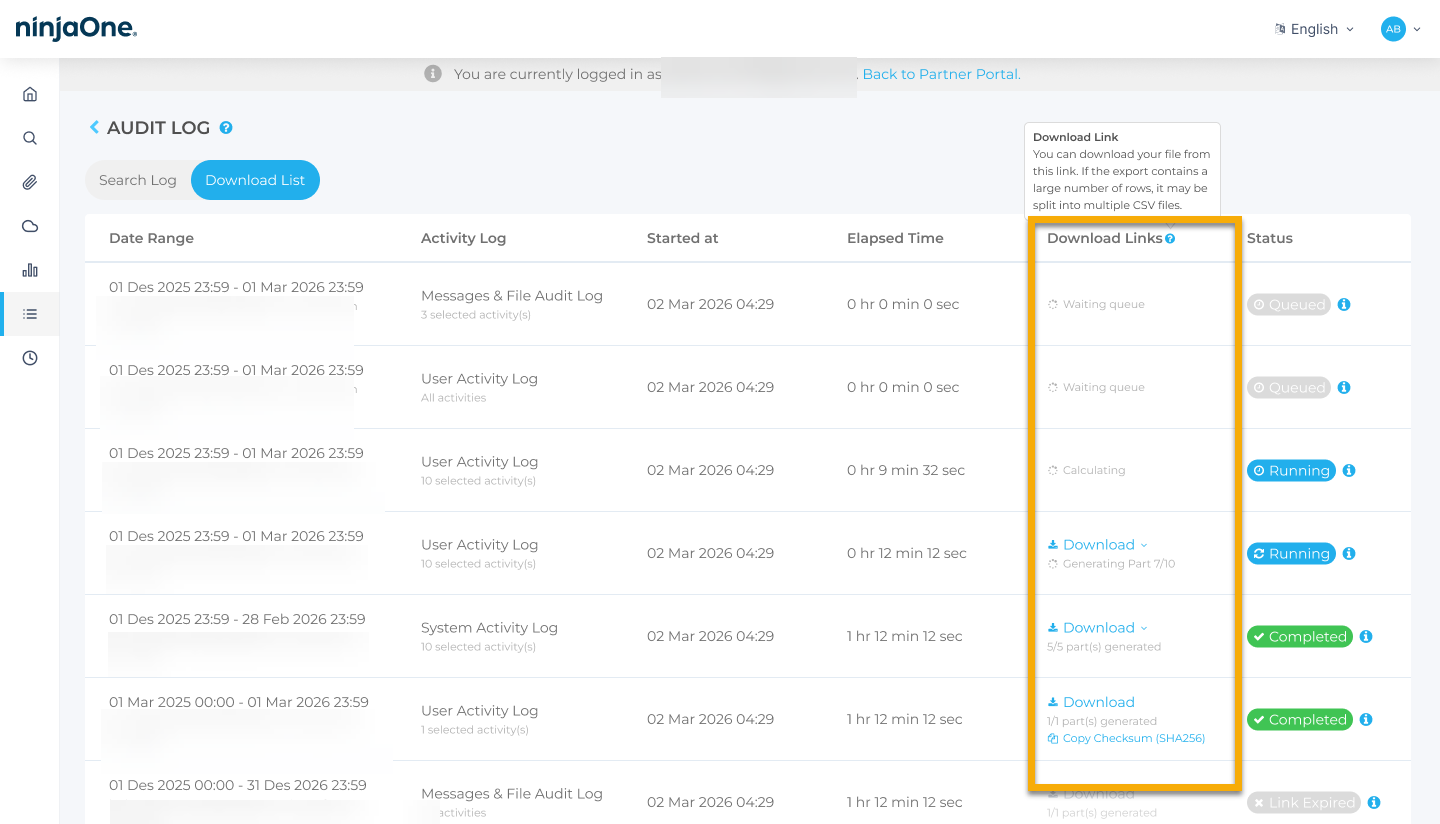Open the attachments paperclip sidebar icon

[x=30, y=182]
